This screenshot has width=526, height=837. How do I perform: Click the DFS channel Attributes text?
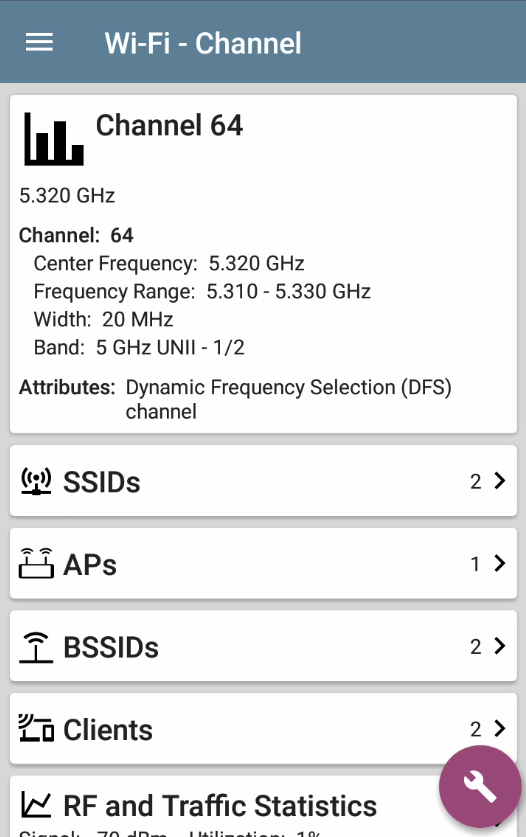coord(288,399)
